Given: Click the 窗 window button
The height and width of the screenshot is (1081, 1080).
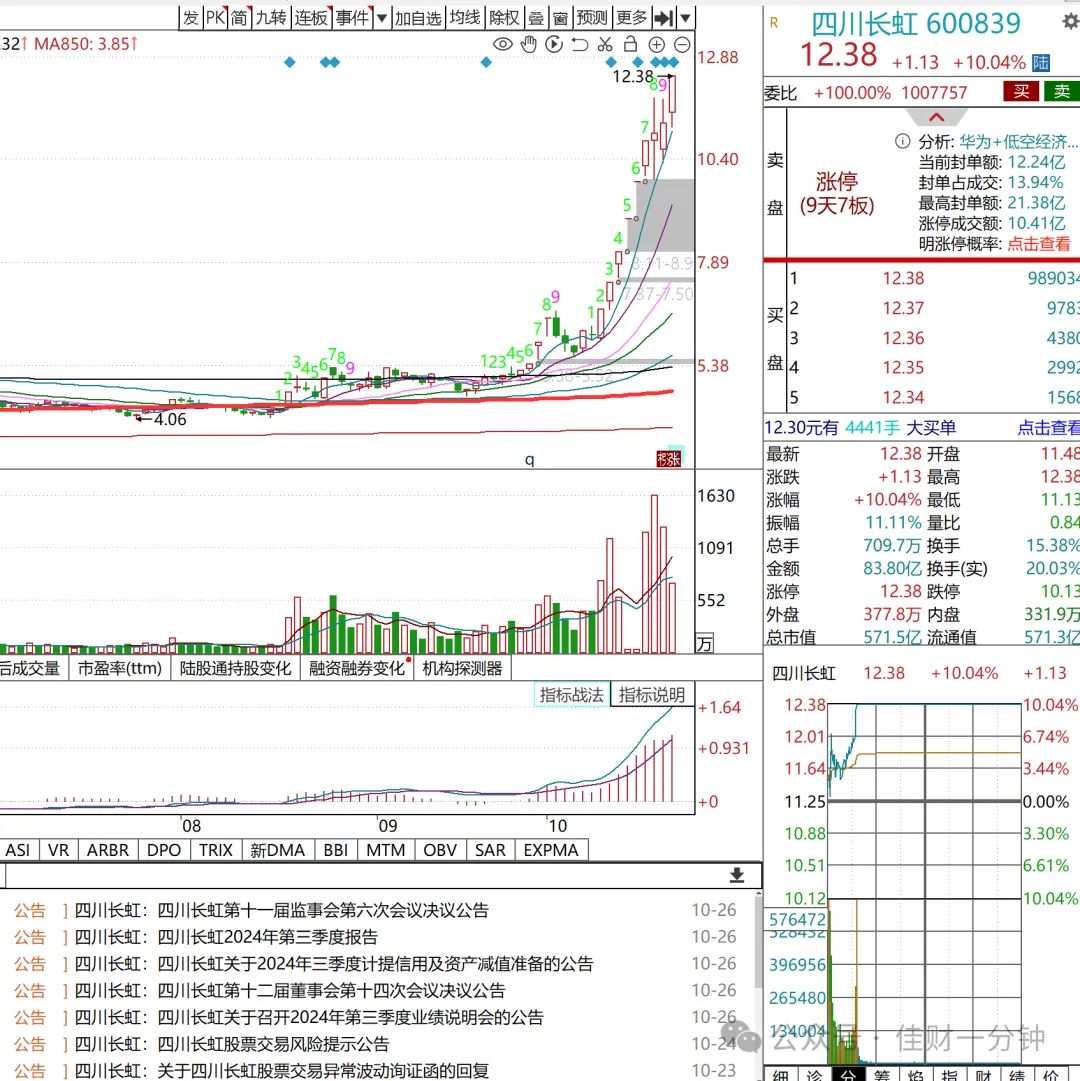Looking at the screenshot, I should [x=560, y=18].
